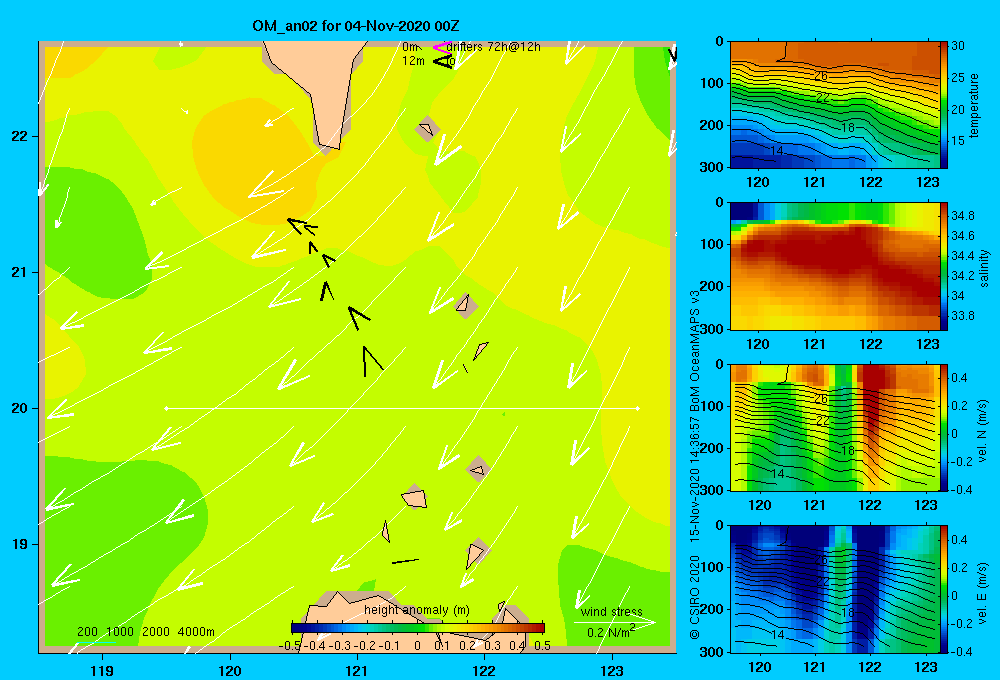Click the 'drifters 72h@12h' legend text
The image size is (1000, 680).
(493, 47)
